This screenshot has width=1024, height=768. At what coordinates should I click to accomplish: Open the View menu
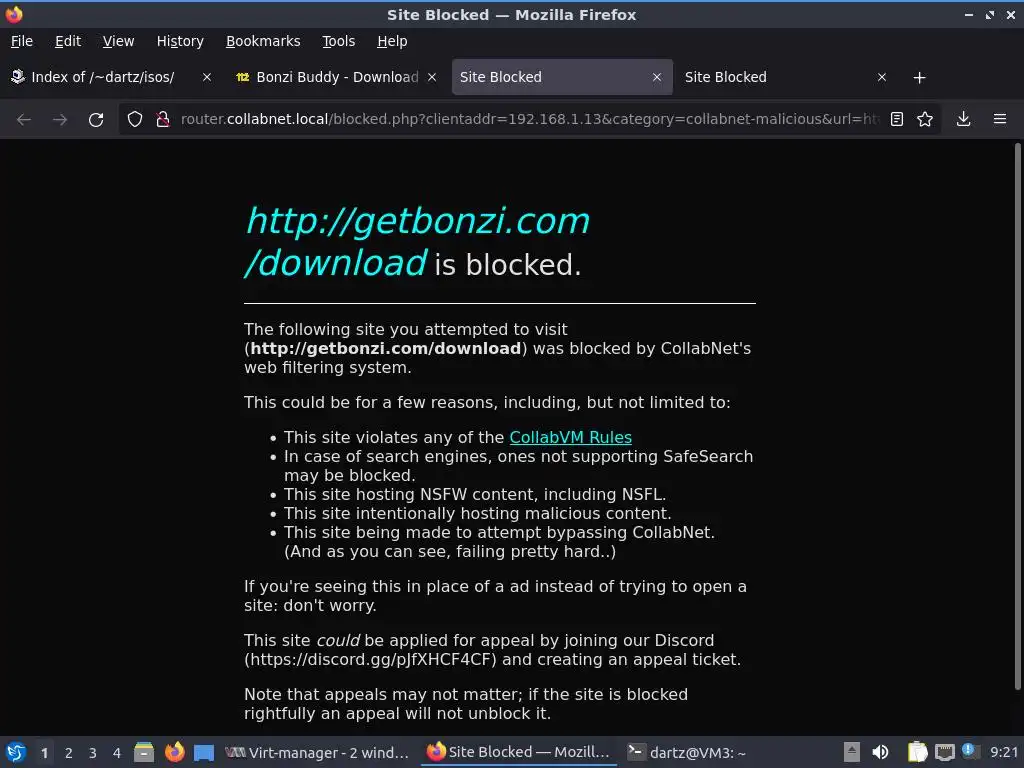(118, 41)
